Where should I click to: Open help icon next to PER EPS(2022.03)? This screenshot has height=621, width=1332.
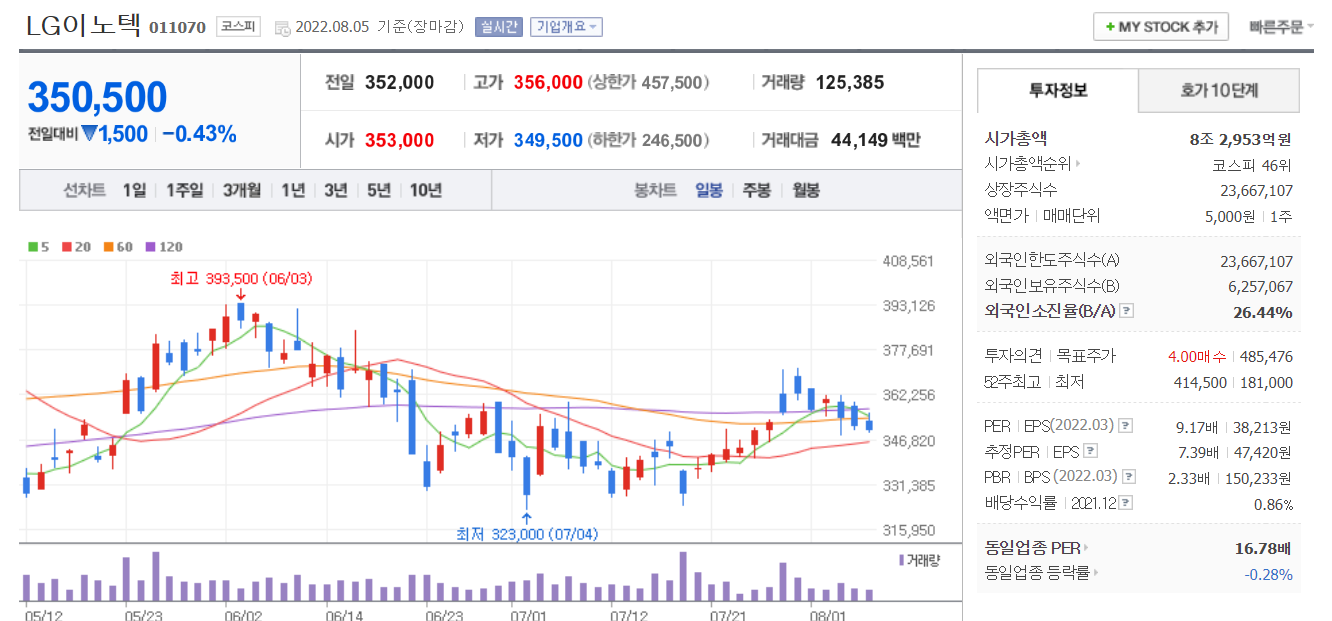pyautogui.click(x=1124, y=426)
